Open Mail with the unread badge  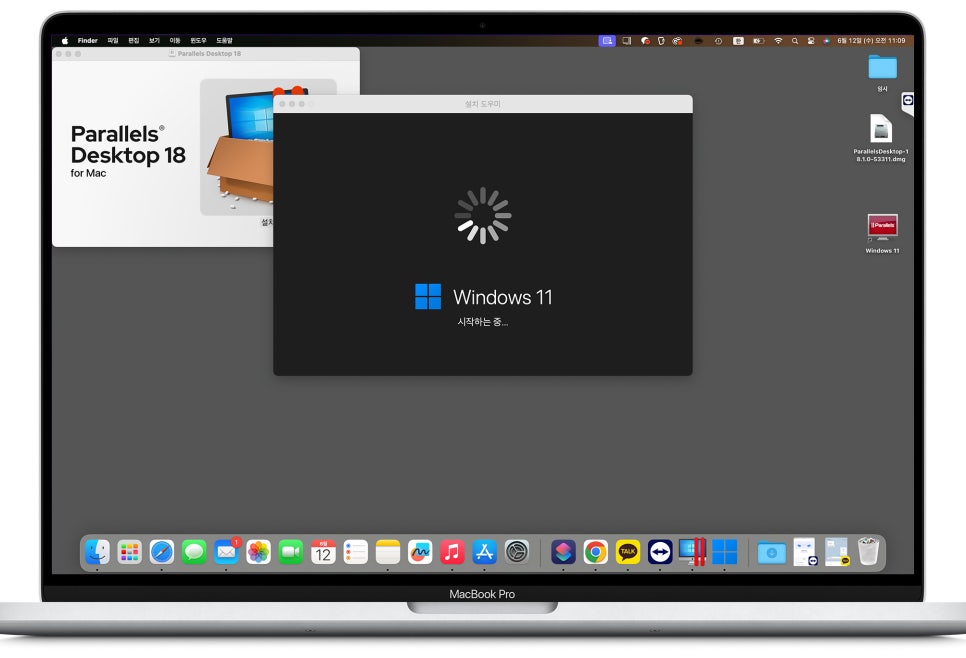(x=227, y=552)
